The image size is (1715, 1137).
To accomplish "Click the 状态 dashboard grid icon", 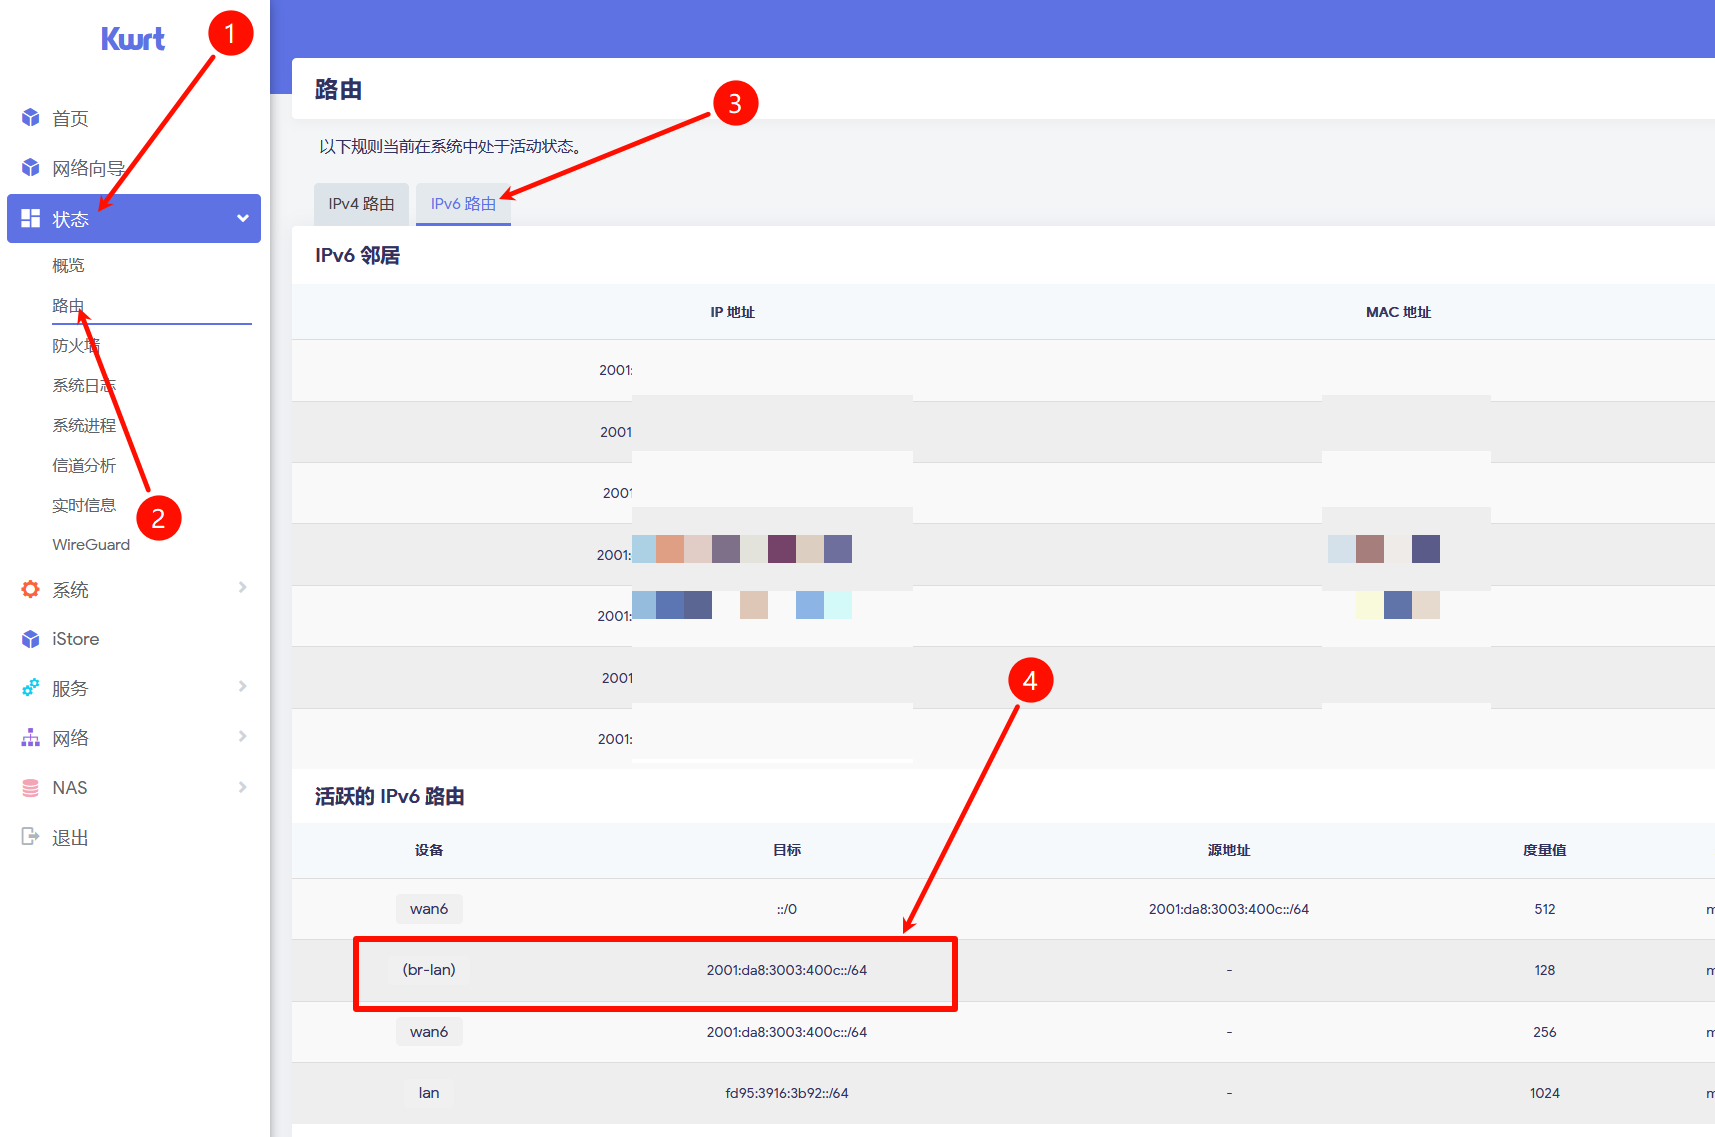I will pos(30,218).
